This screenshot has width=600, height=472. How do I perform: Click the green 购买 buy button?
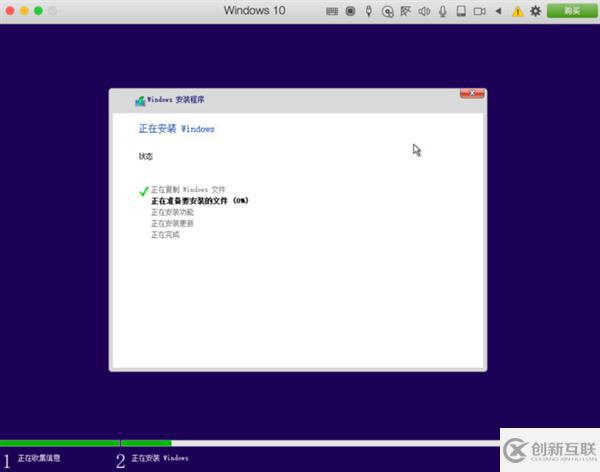click(x=572, y=11)
